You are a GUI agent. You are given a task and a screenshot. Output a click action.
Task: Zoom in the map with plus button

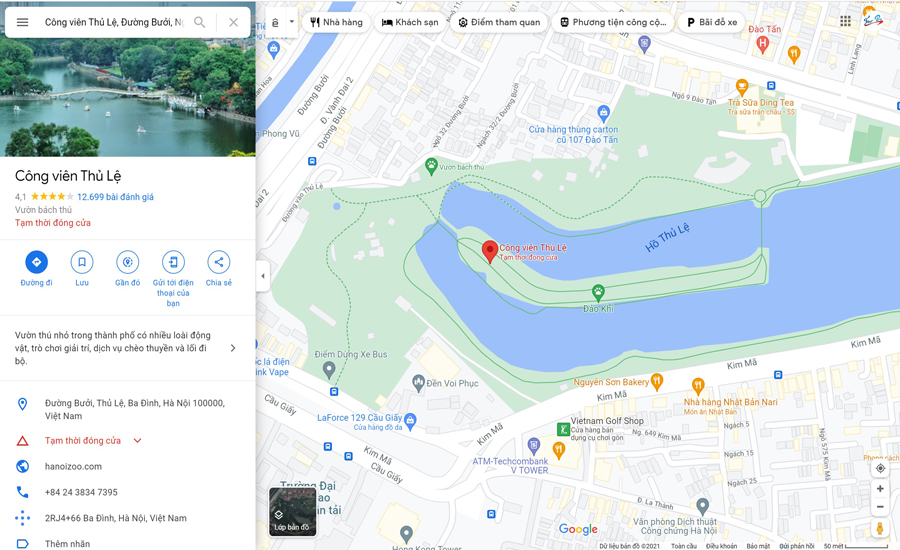coord(880,489)
